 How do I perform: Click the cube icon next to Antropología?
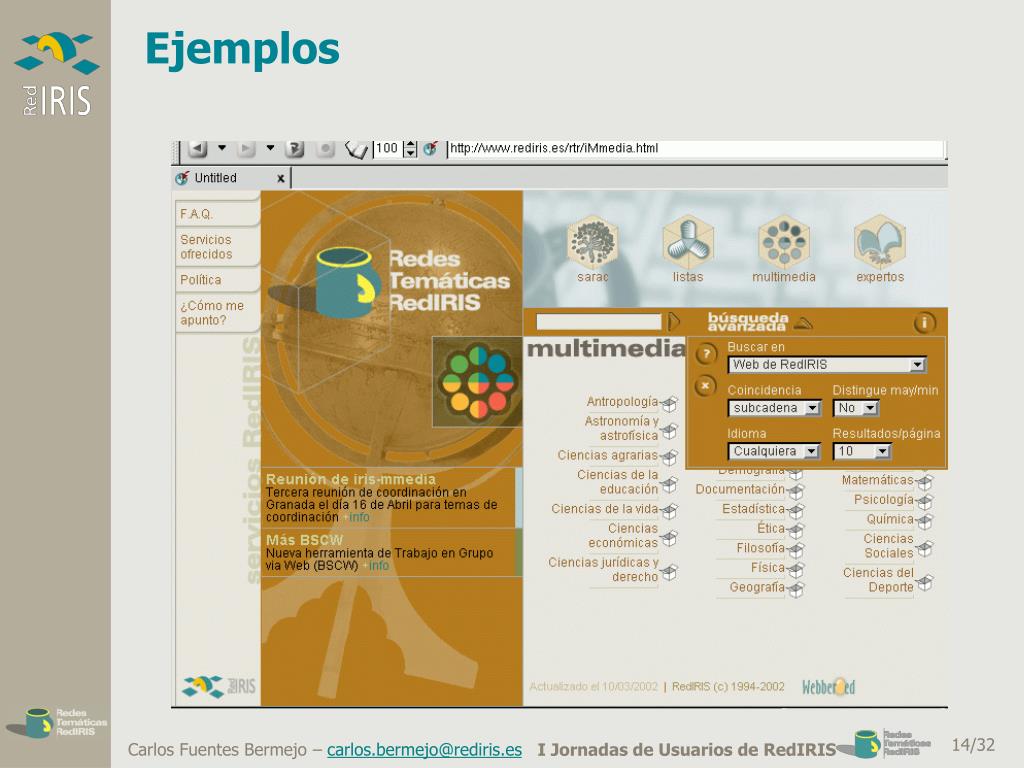point(669,404)
